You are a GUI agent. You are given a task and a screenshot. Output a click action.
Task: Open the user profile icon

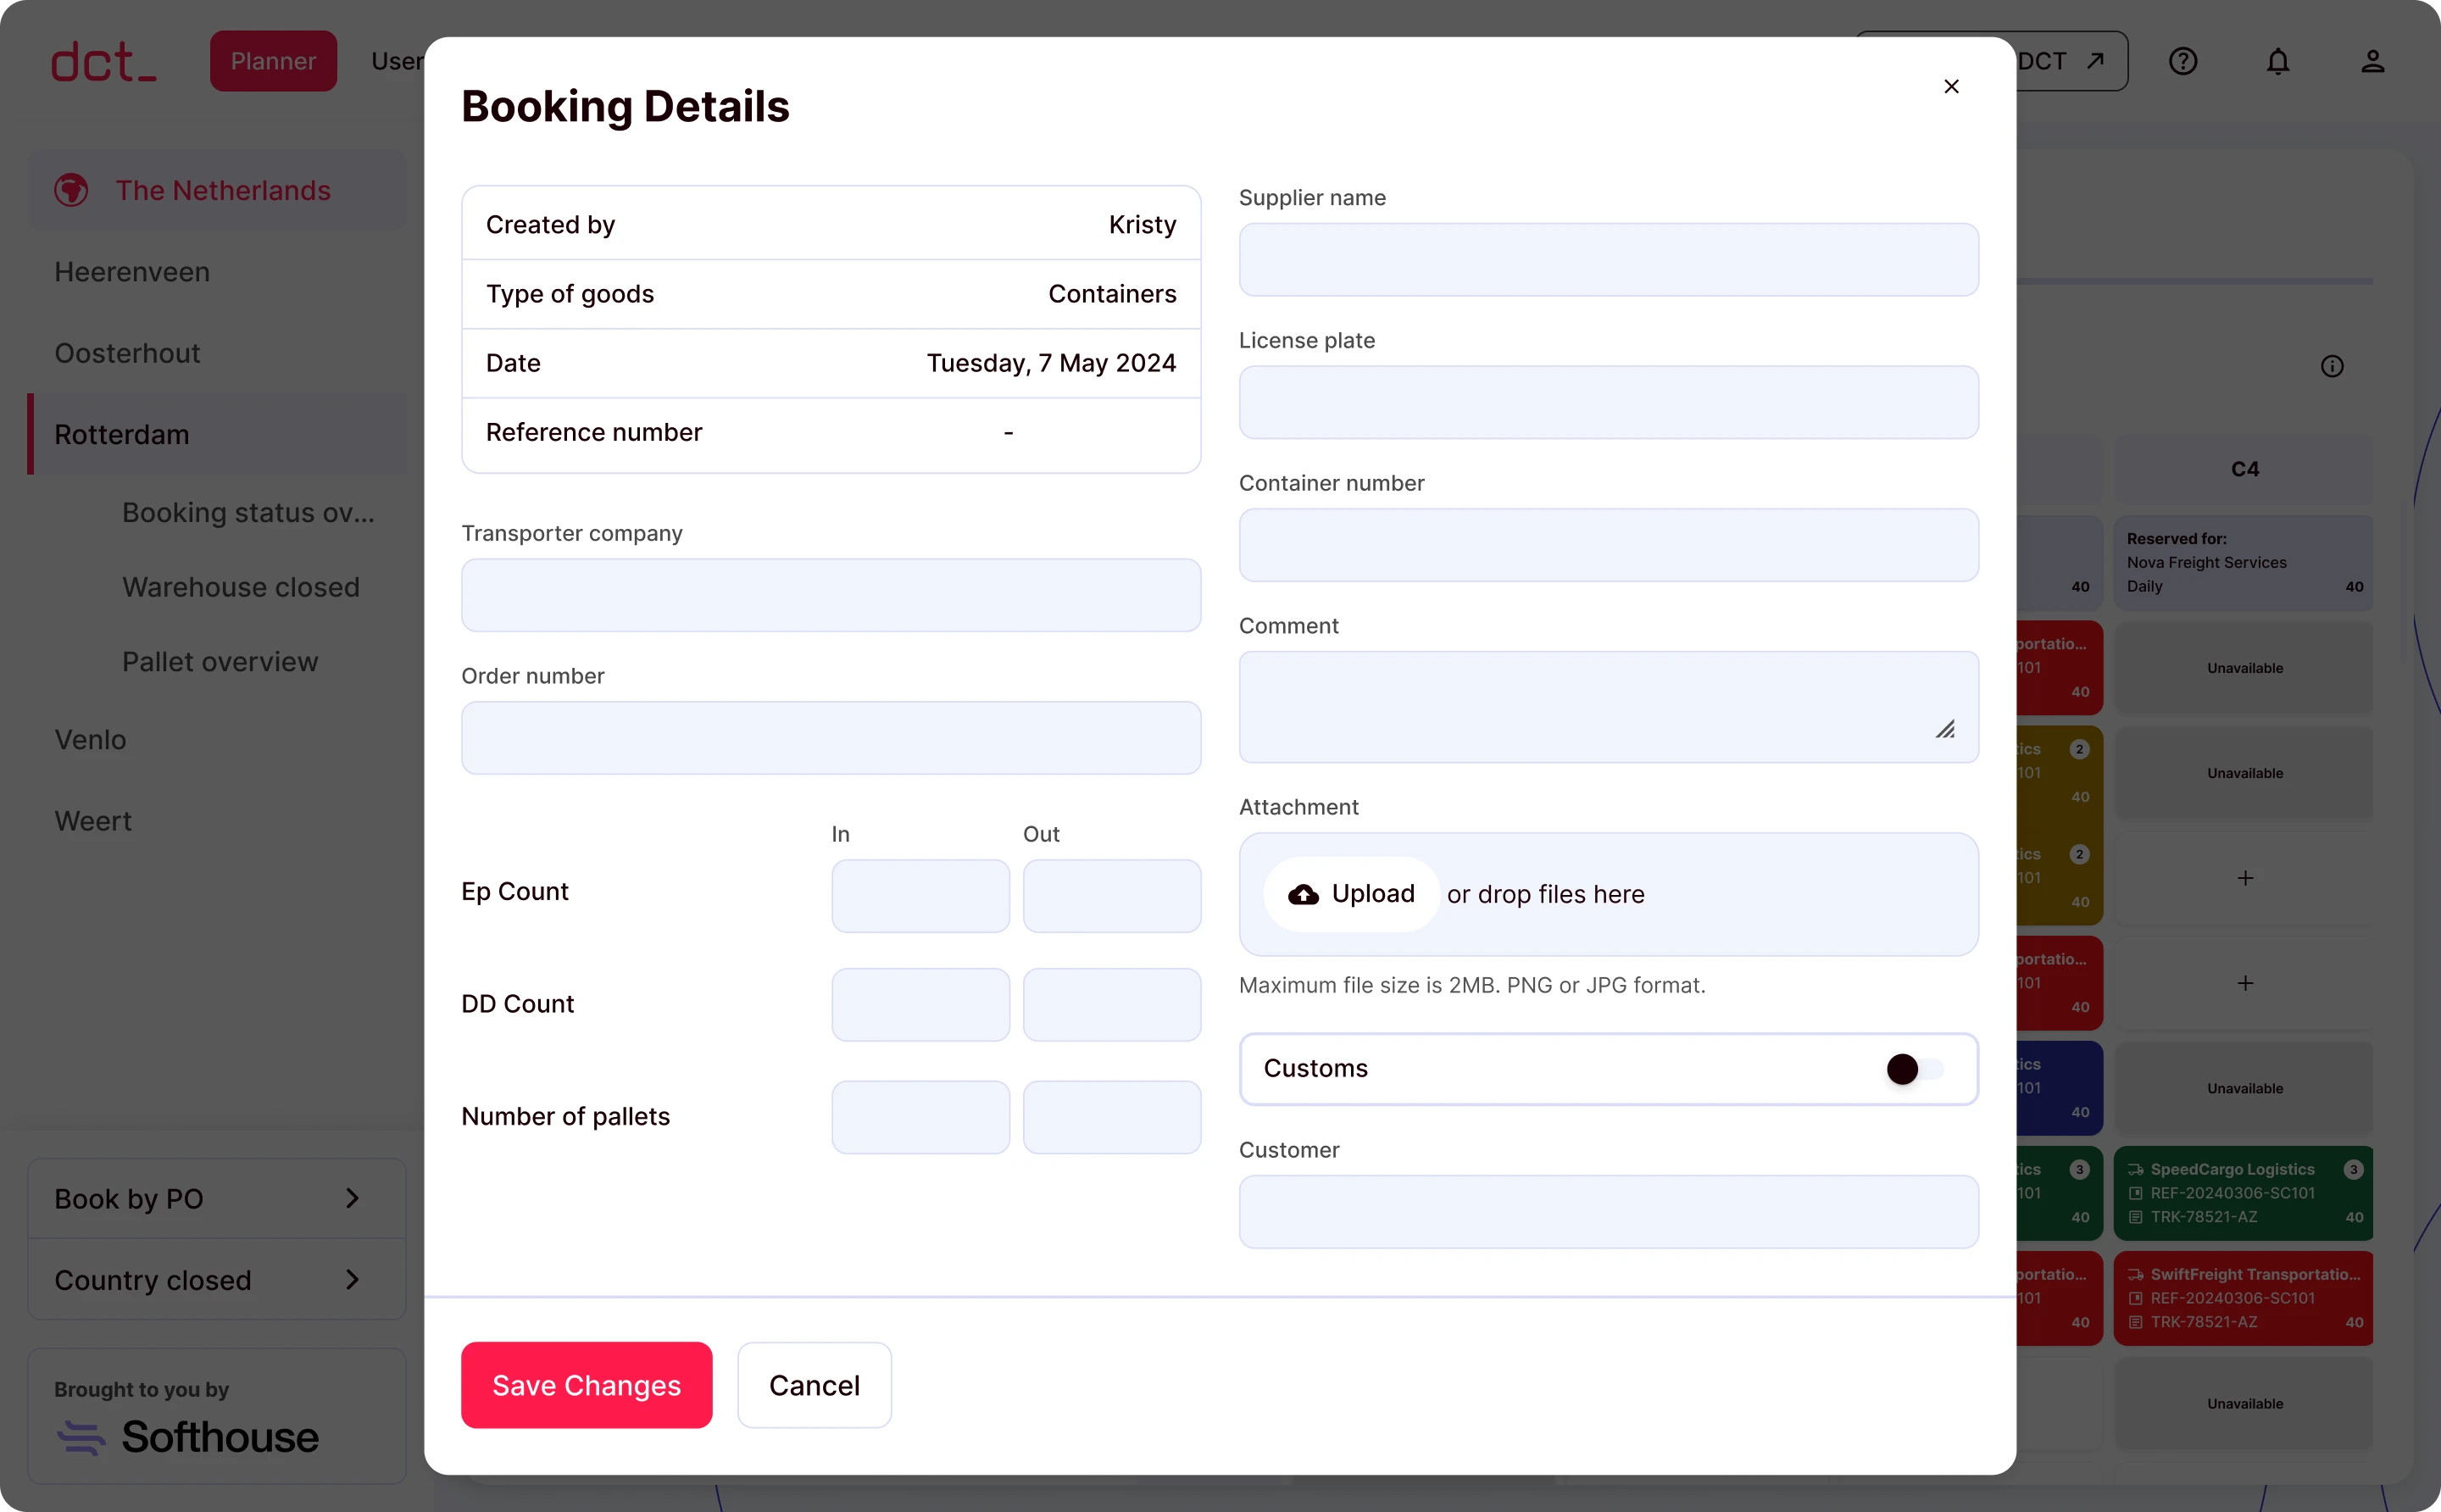click(x=2372, y=62)
